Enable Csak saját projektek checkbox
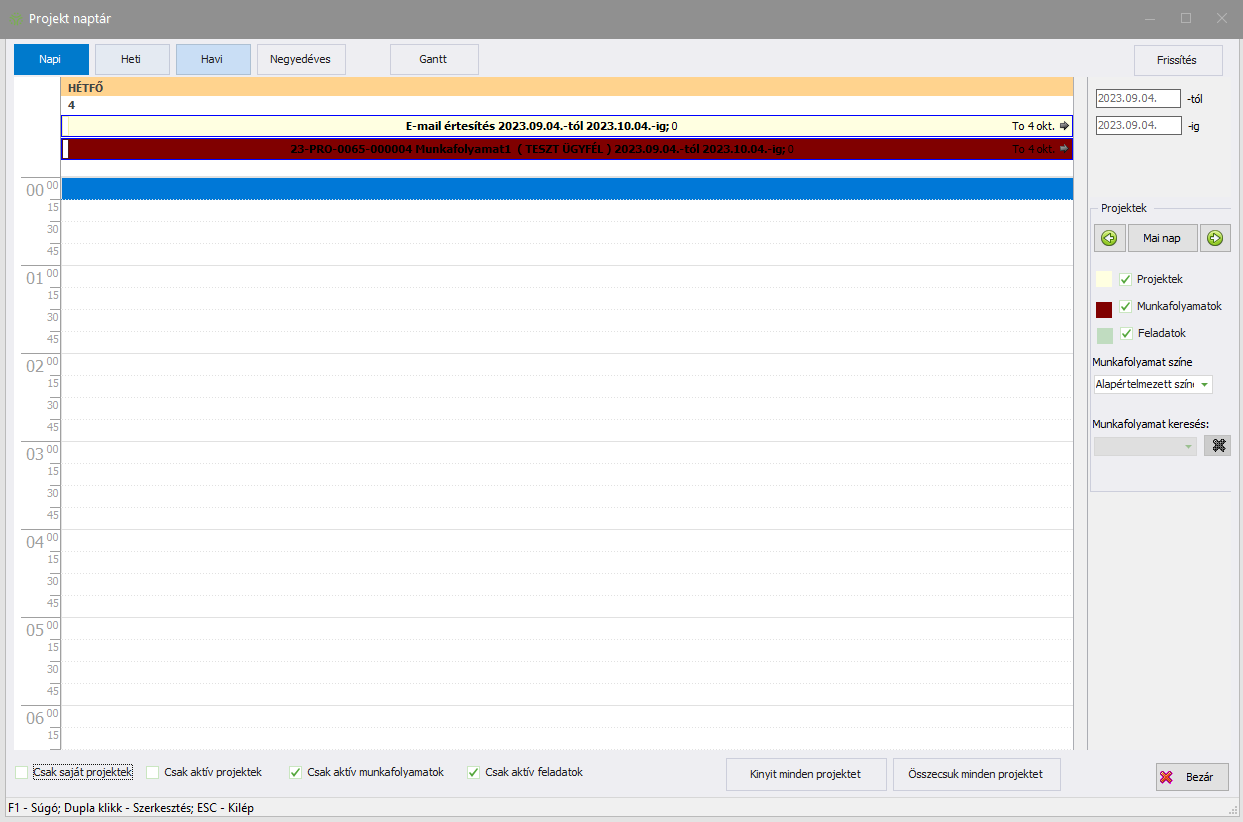 point(22,772)
